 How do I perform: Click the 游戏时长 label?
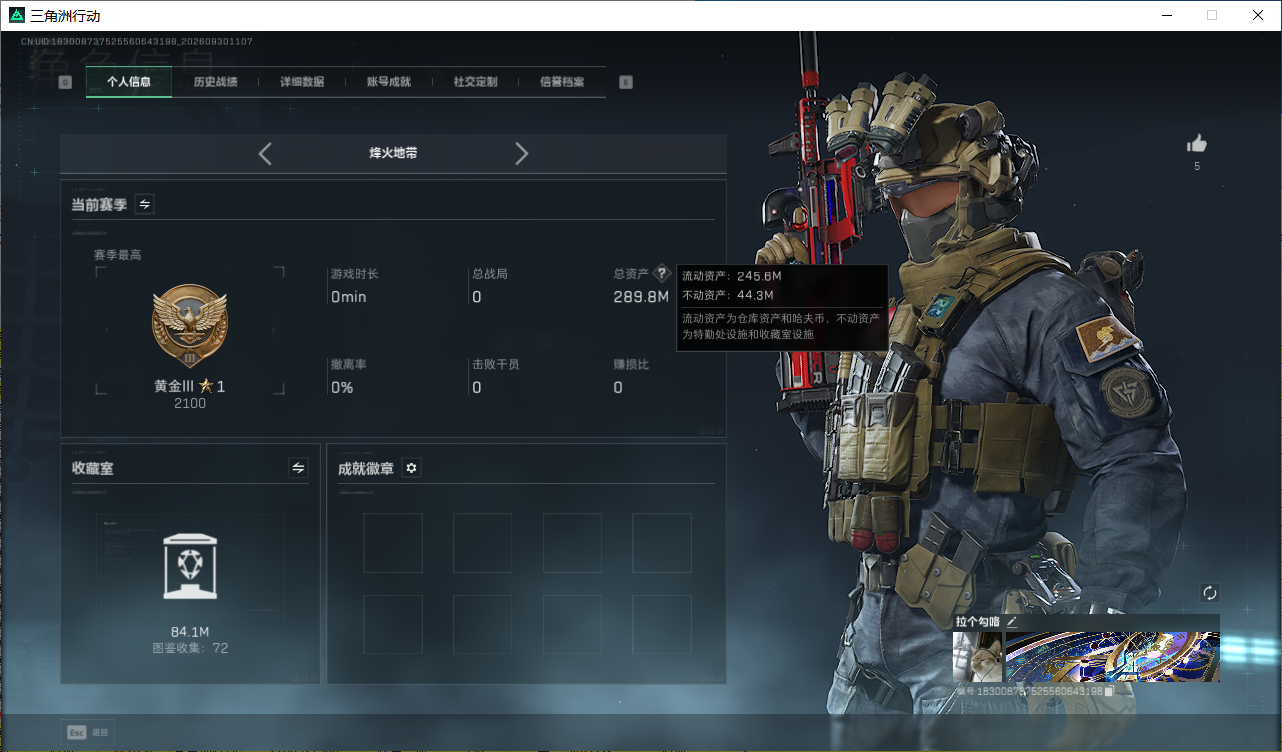355,274
